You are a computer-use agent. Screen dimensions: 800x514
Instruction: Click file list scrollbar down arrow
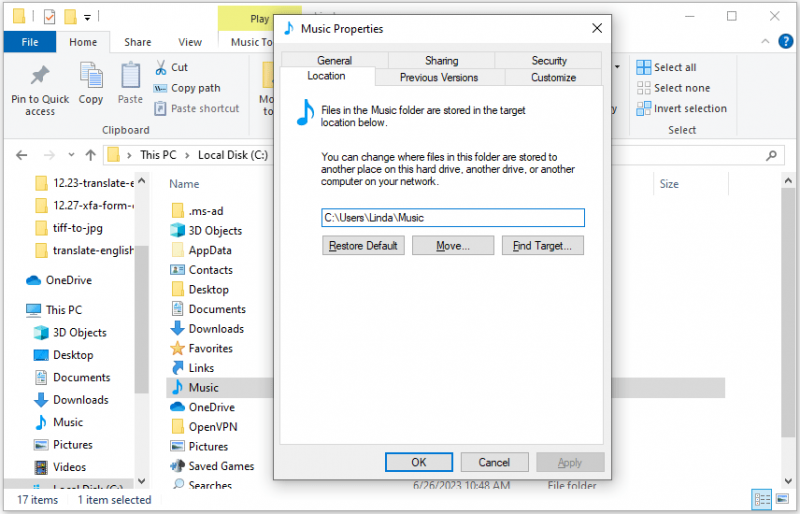(x=788, y=481)
